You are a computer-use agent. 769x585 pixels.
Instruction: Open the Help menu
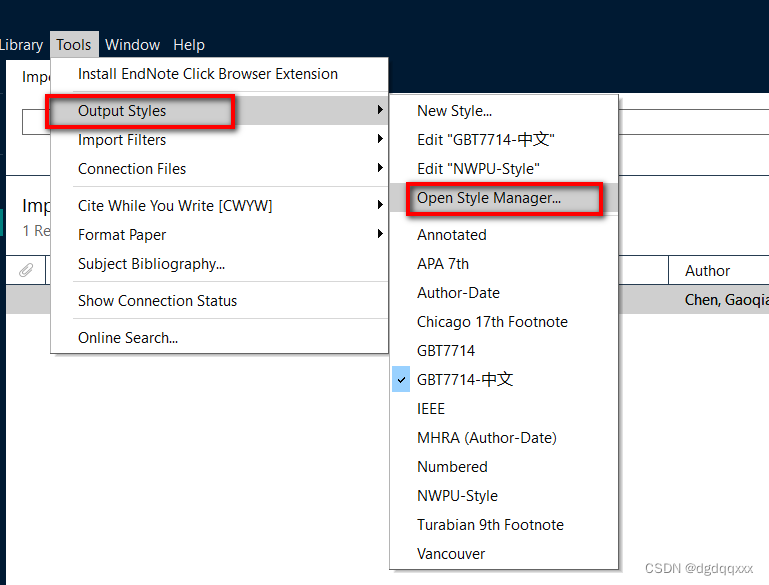(x=189, y=45)
